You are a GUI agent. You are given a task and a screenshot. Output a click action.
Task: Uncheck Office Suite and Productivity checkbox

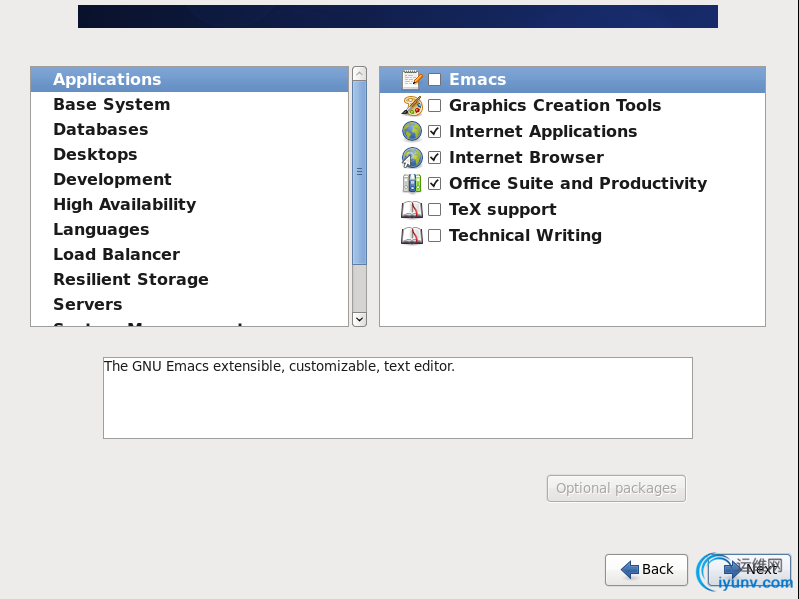(x=435, y=184)
